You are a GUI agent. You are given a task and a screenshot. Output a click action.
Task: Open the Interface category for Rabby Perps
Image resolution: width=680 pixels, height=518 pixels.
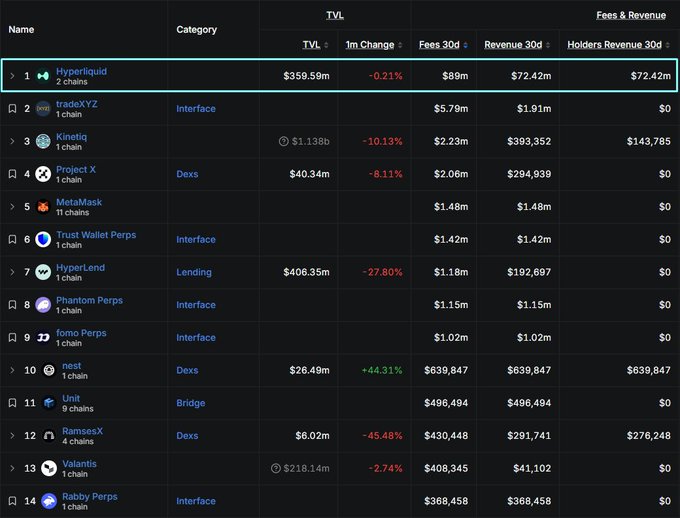(196, 501)
